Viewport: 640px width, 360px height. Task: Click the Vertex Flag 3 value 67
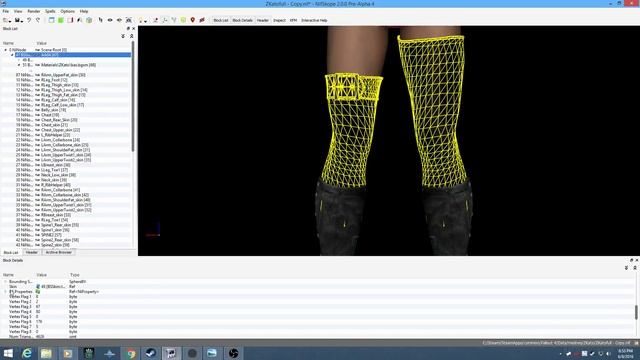[x=38, y=307]
